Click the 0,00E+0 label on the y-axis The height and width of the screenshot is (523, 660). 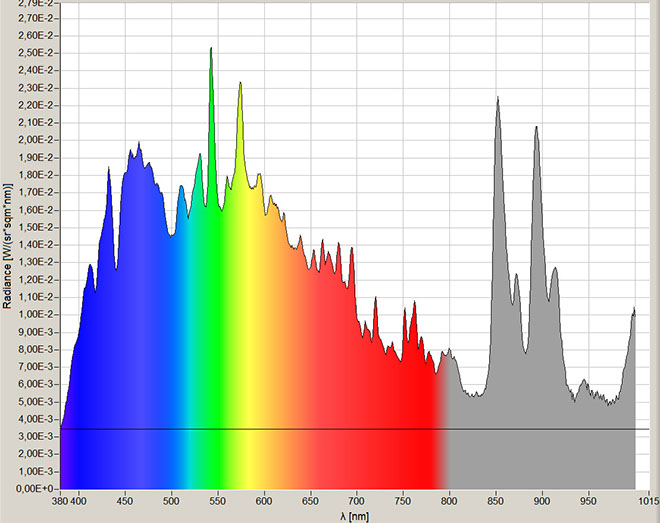click(38, 488)
